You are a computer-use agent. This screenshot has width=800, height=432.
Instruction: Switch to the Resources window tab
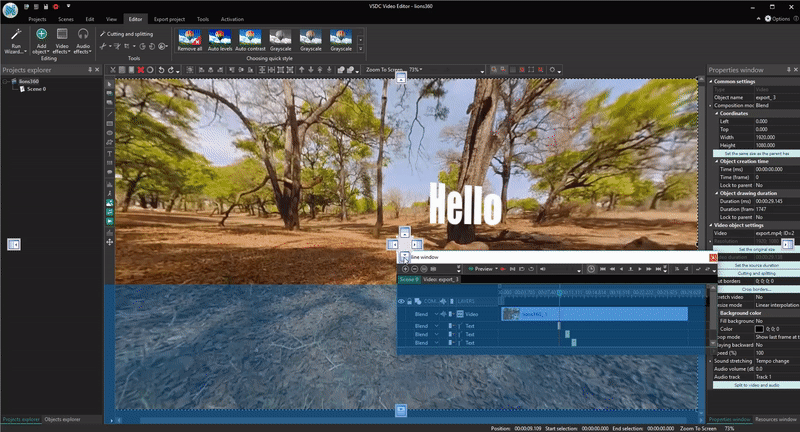pos(776,419)
